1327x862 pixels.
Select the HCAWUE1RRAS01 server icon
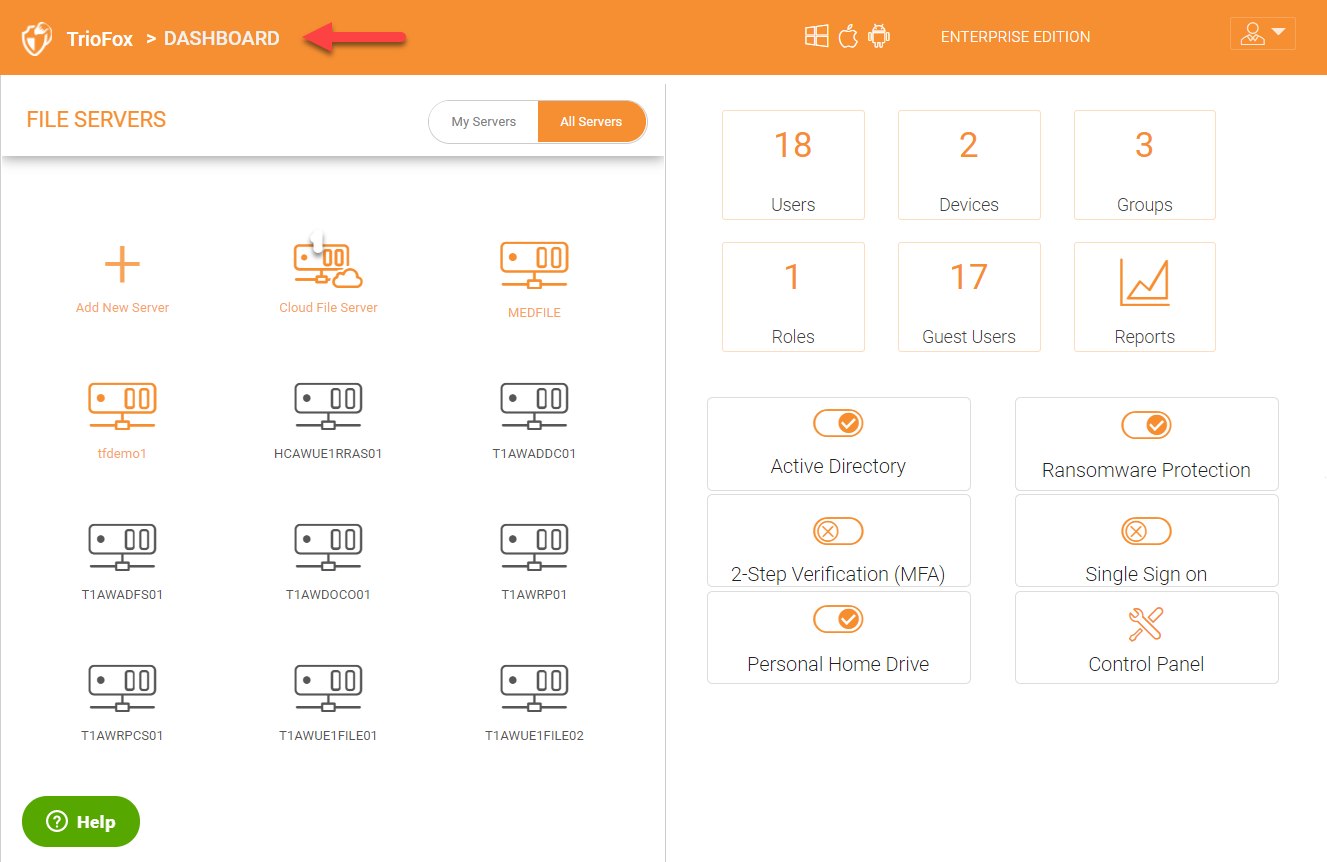[328, 406]
